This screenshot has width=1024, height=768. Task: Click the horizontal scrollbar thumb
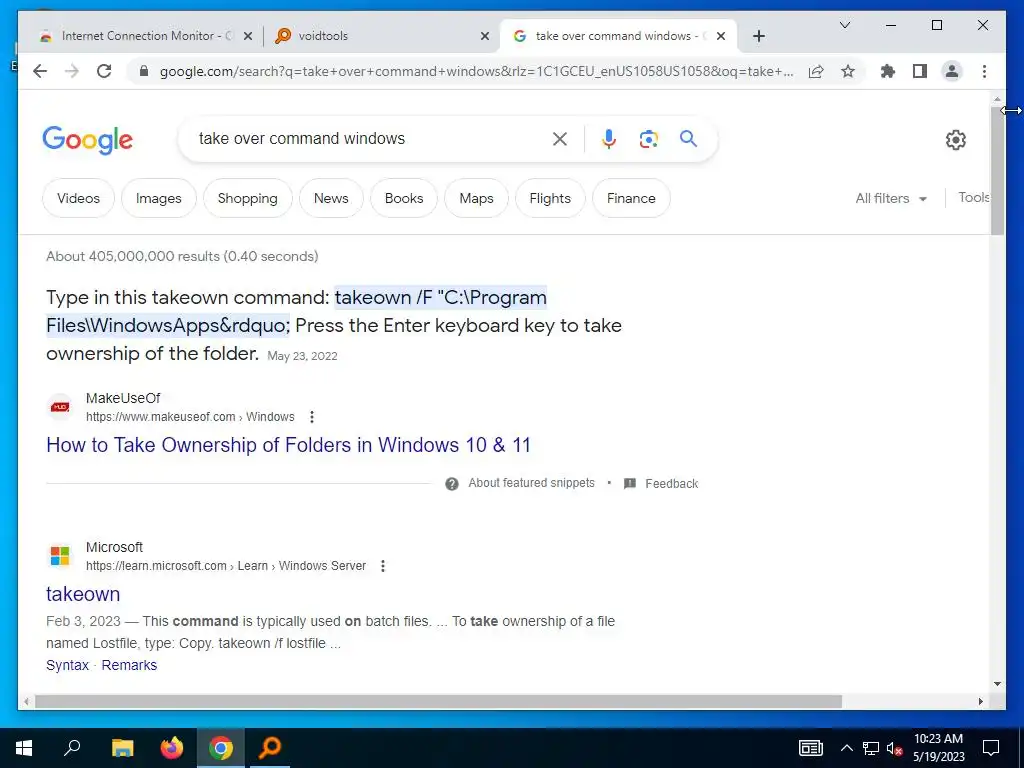(x=438, y=701)
